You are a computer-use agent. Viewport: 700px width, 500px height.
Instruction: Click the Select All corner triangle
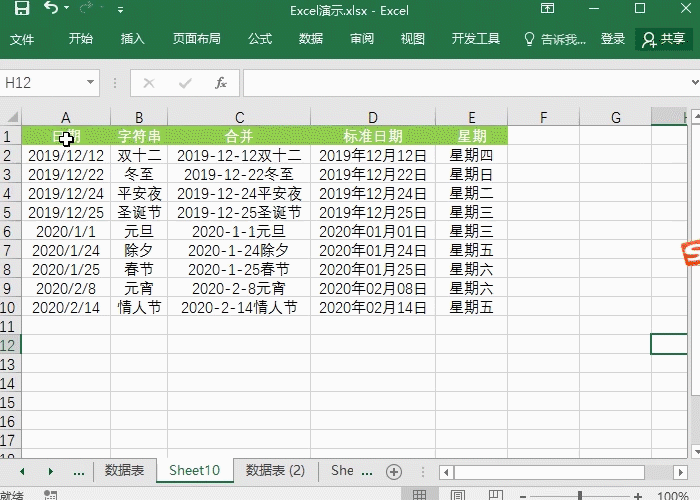click(x=12, y=117)
